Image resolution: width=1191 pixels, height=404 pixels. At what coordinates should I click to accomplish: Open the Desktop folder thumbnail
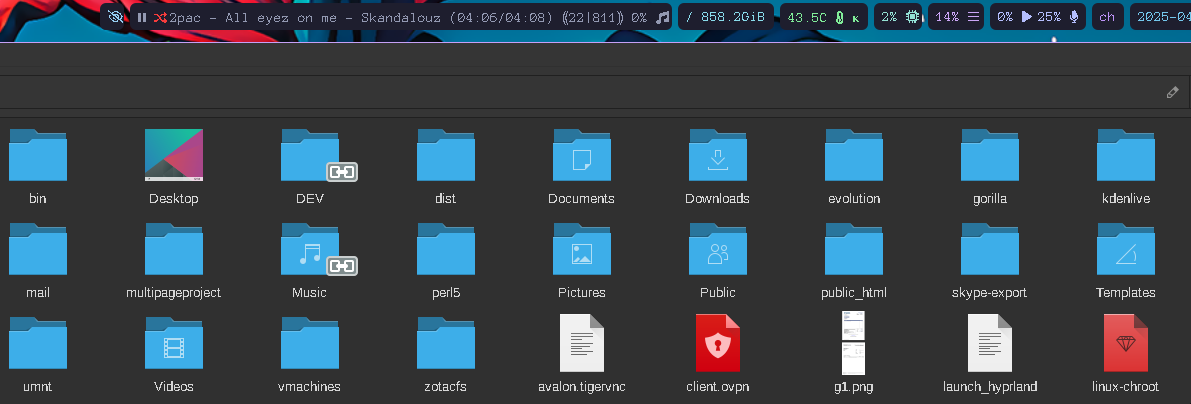pyautogui.click(x=174, y=157)
